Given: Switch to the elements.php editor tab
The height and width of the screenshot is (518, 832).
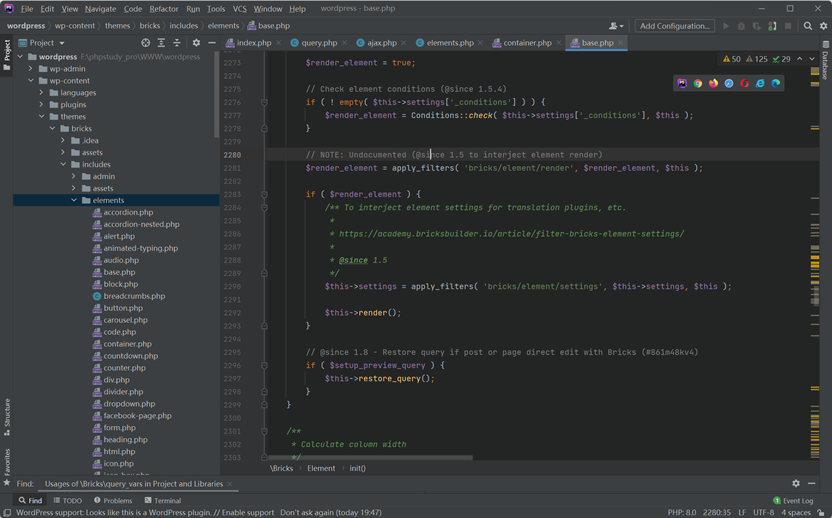Looking at the screenshot, I should [x=449, y=42].
